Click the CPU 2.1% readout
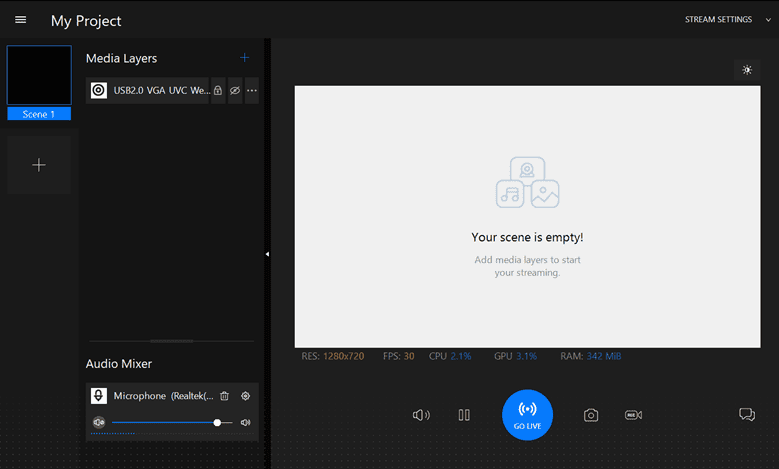779x469 pixels. (x=450, y=356)
